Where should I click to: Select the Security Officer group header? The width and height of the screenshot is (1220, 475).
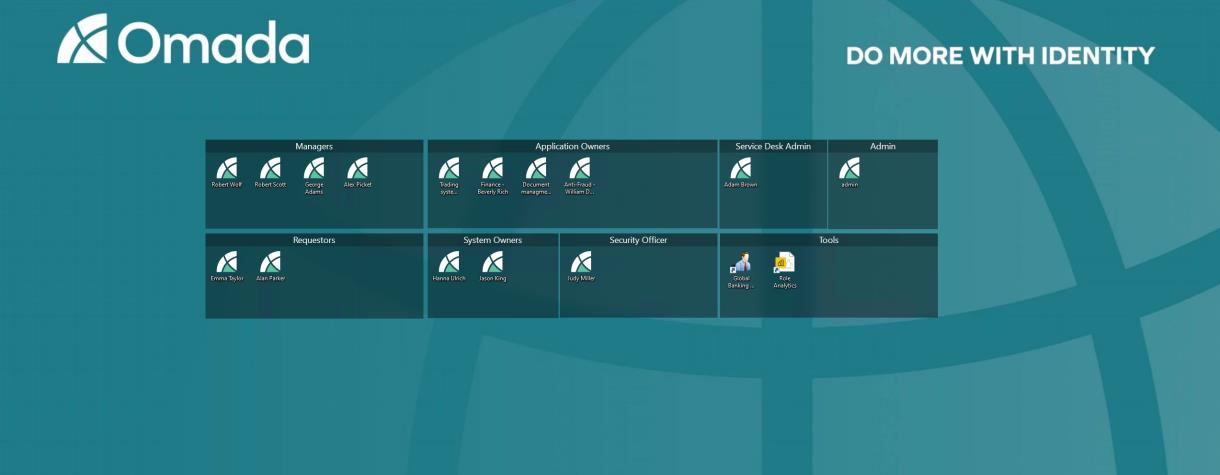pos(638,240)
